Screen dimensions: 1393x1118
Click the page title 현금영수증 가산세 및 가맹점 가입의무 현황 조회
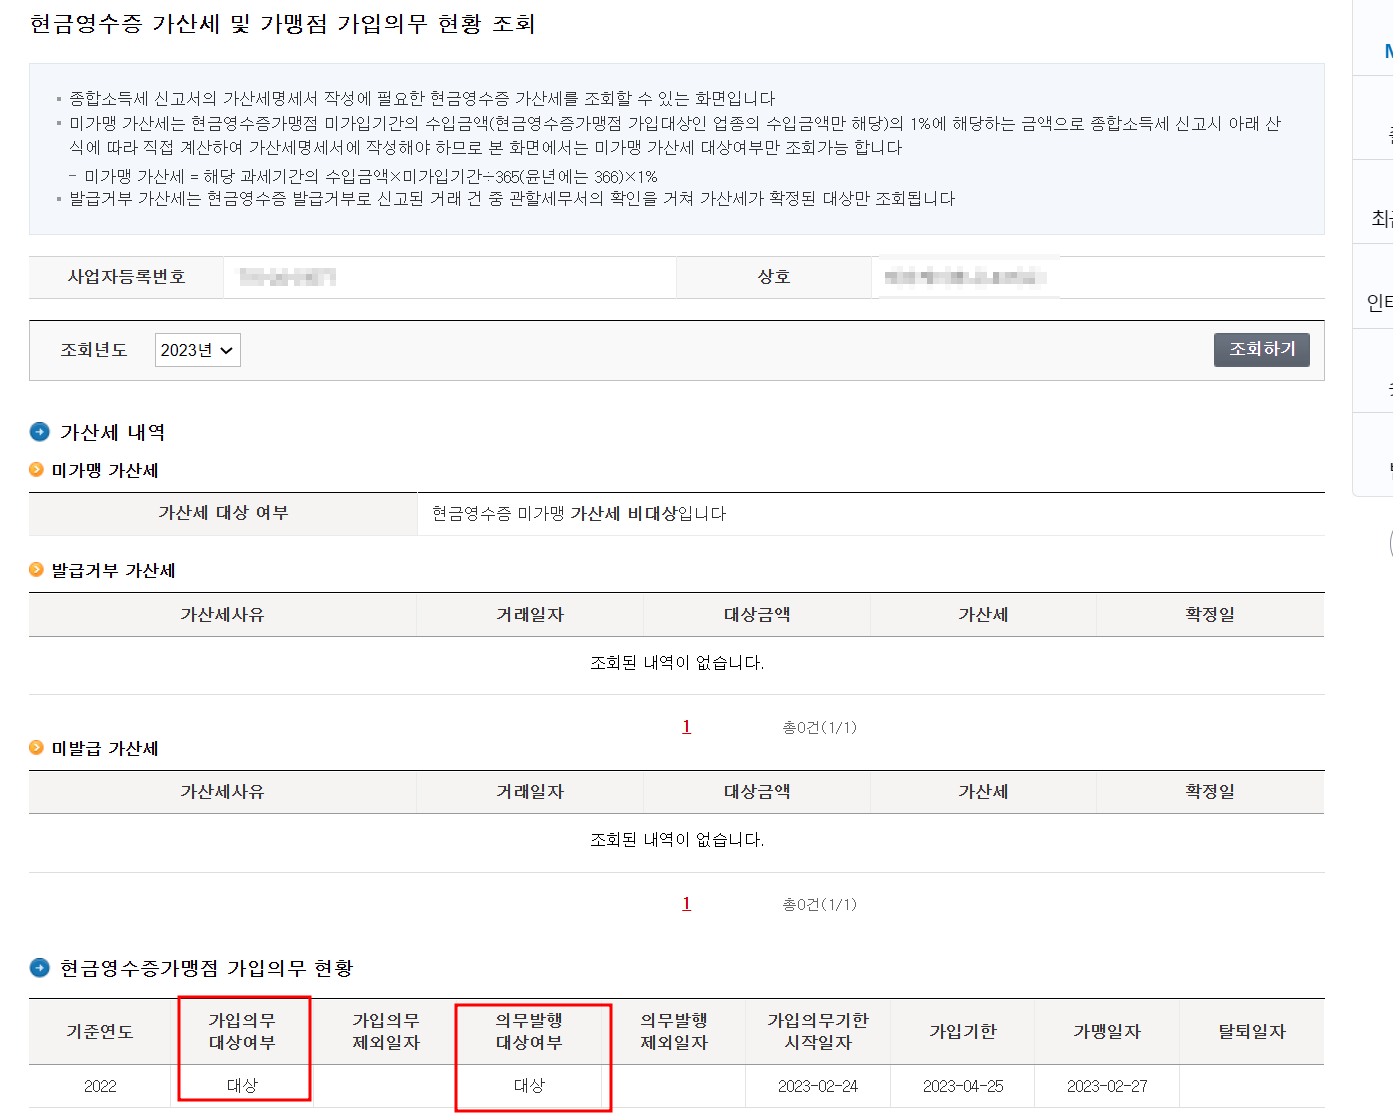[x=283, y=24]
